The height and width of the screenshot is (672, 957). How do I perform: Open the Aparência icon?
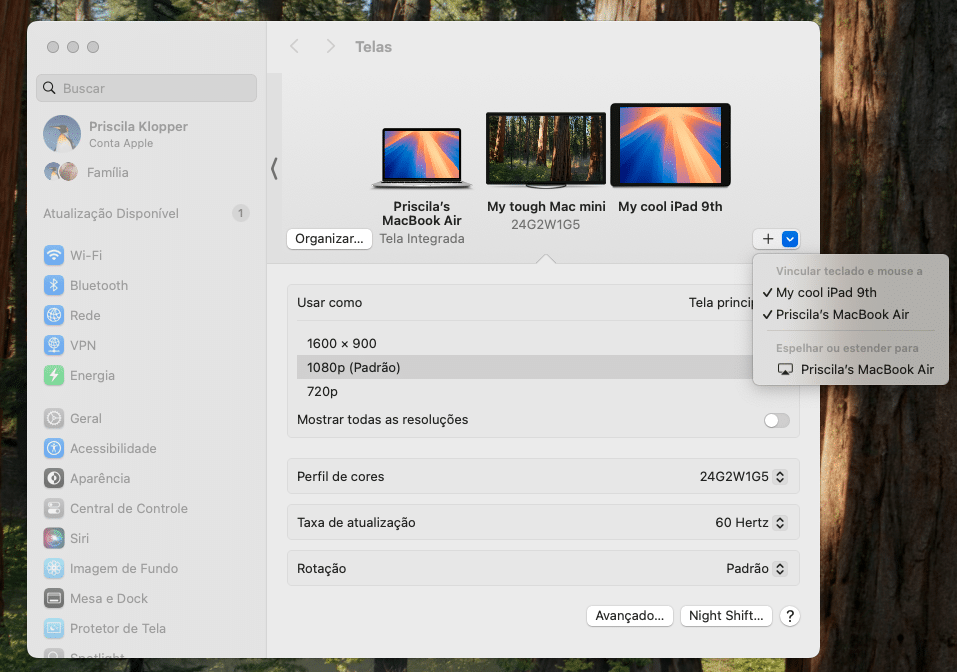54,478
